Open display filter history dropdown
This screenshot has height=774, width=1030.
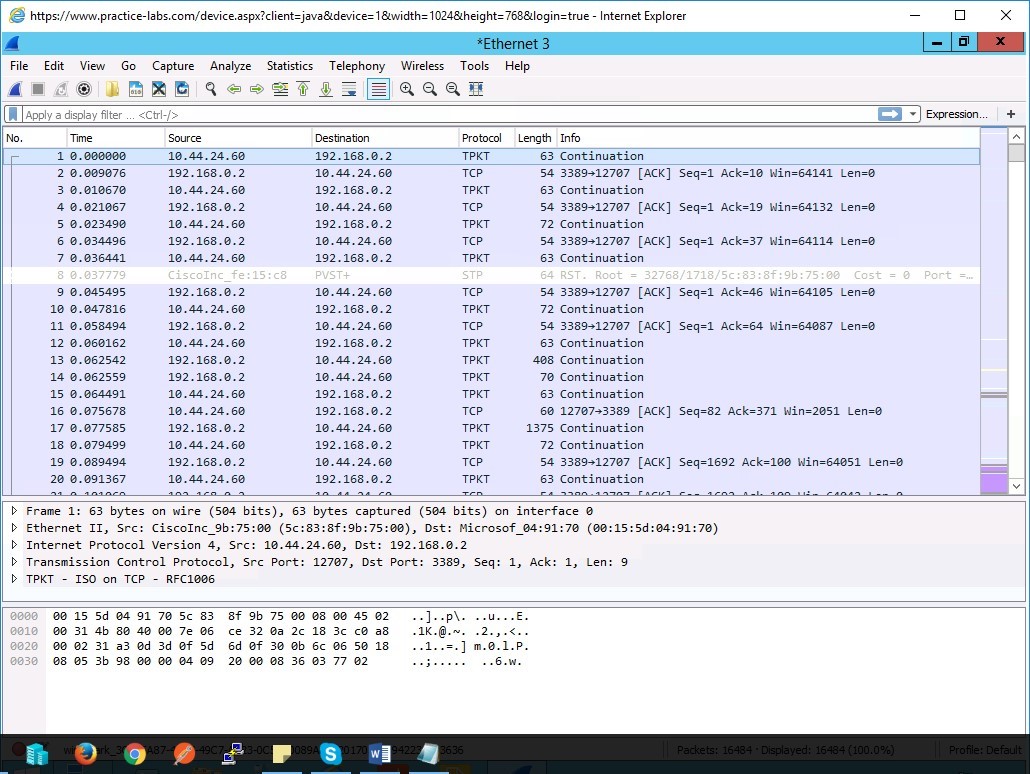912,114
